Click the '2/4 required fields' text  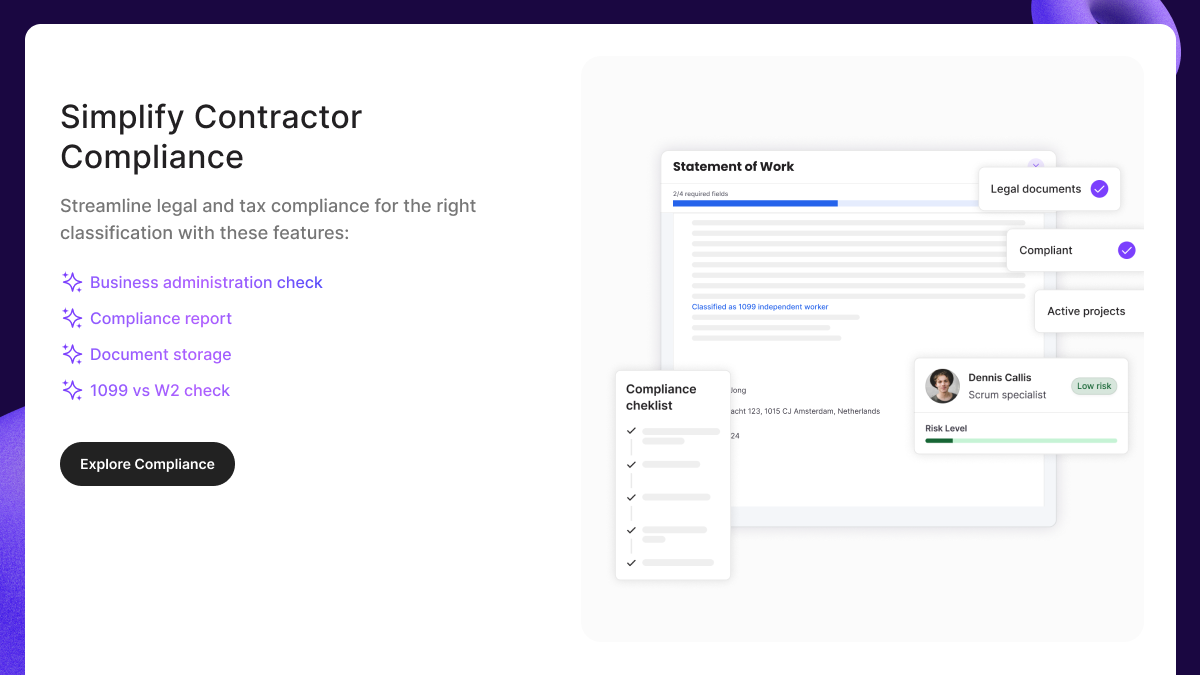(x=700, y=193)
